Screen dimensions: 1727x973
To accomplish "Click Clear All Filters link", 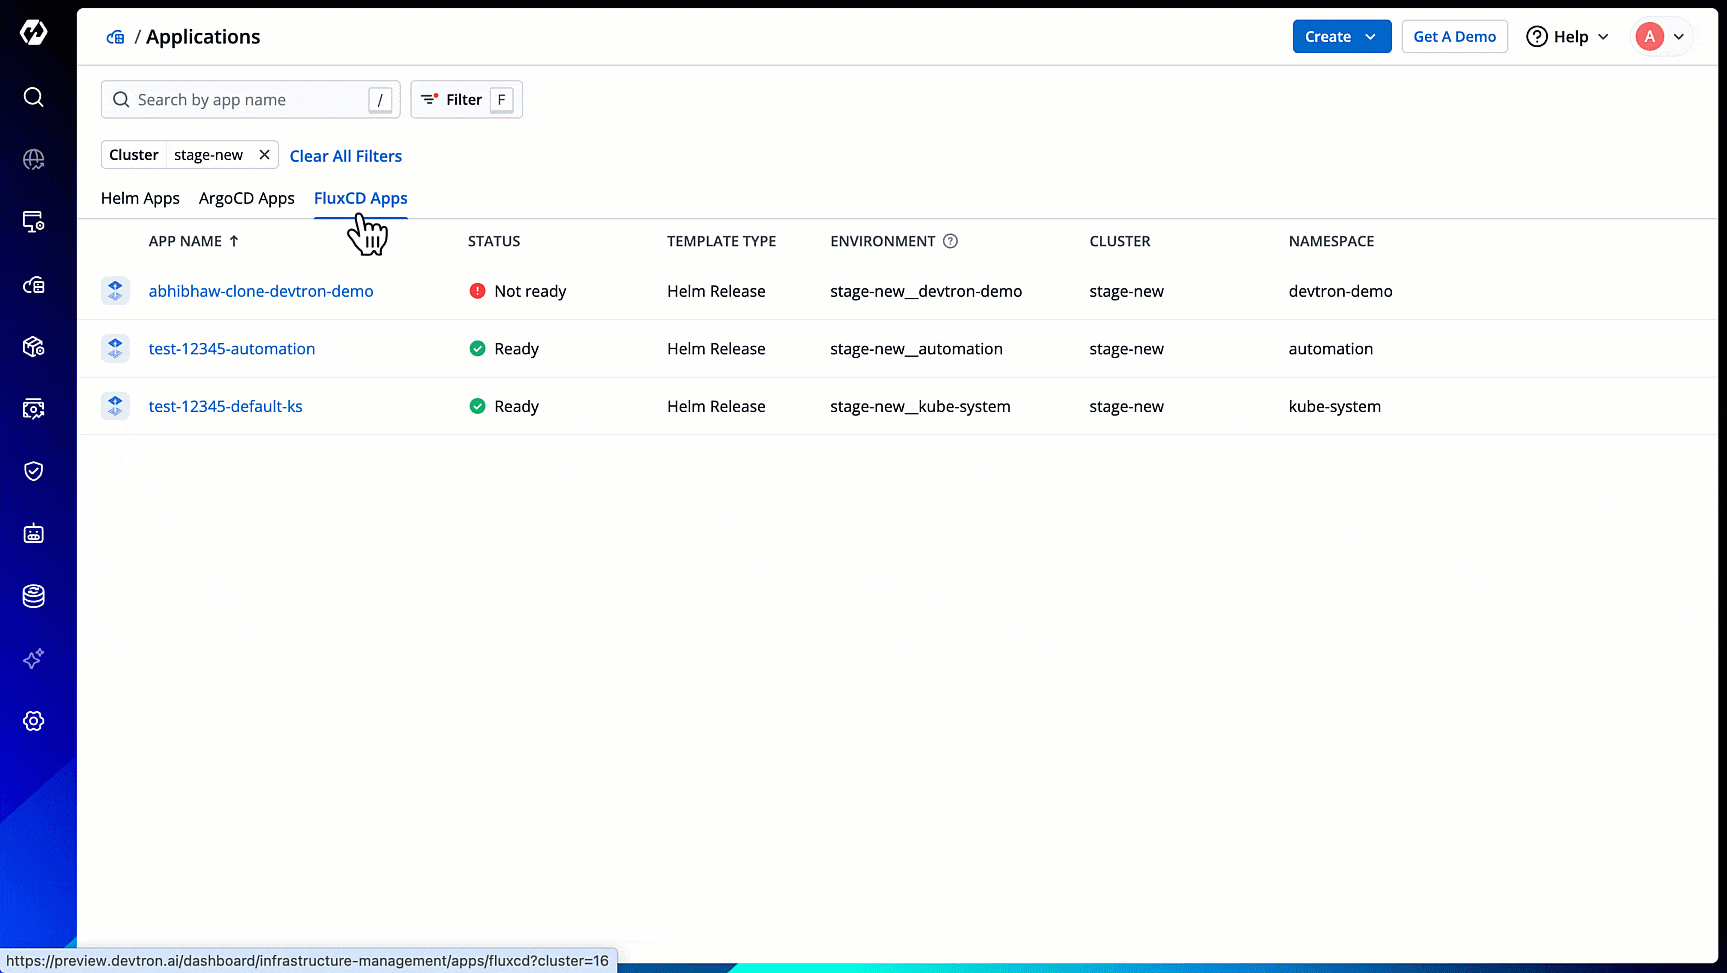I will pyautogui.click(x=345, y=156).
